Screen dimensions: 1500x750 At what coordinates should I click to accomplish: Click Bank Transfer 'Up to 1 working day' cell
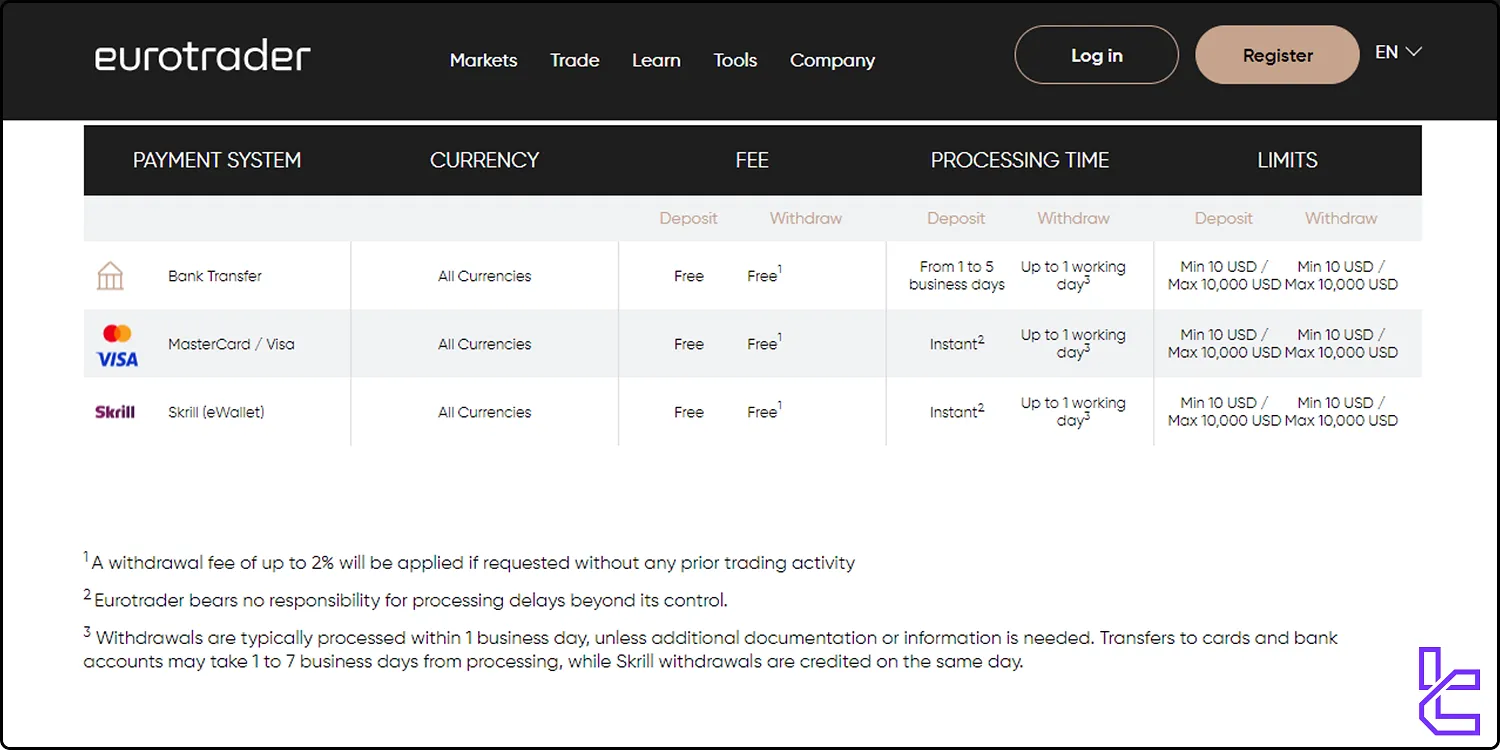tap(1073, 276)
